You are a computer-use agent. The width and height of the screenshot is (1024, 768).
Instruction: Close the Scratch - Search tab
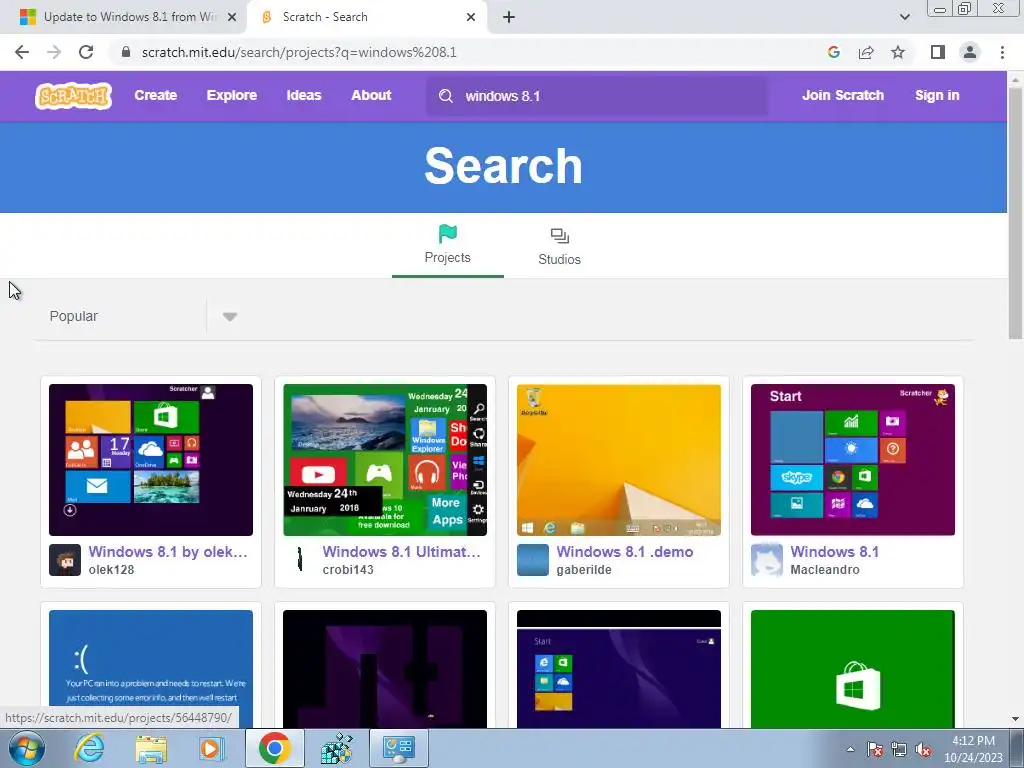(x=471, y=17)
